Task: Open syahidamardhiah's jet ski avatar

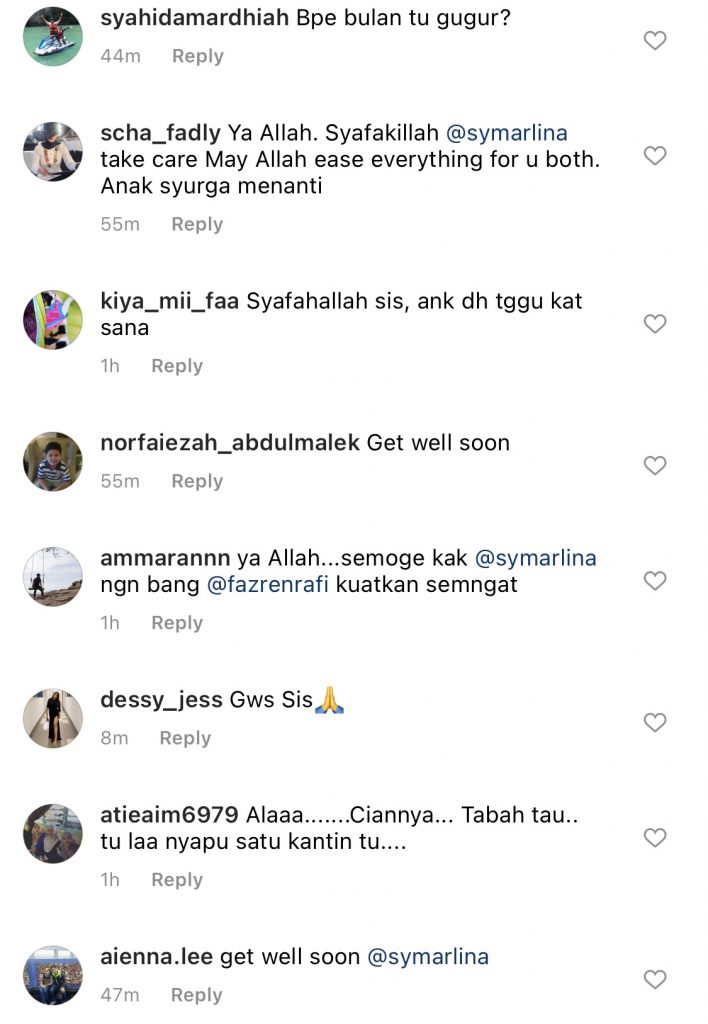Action: point(53,37)
